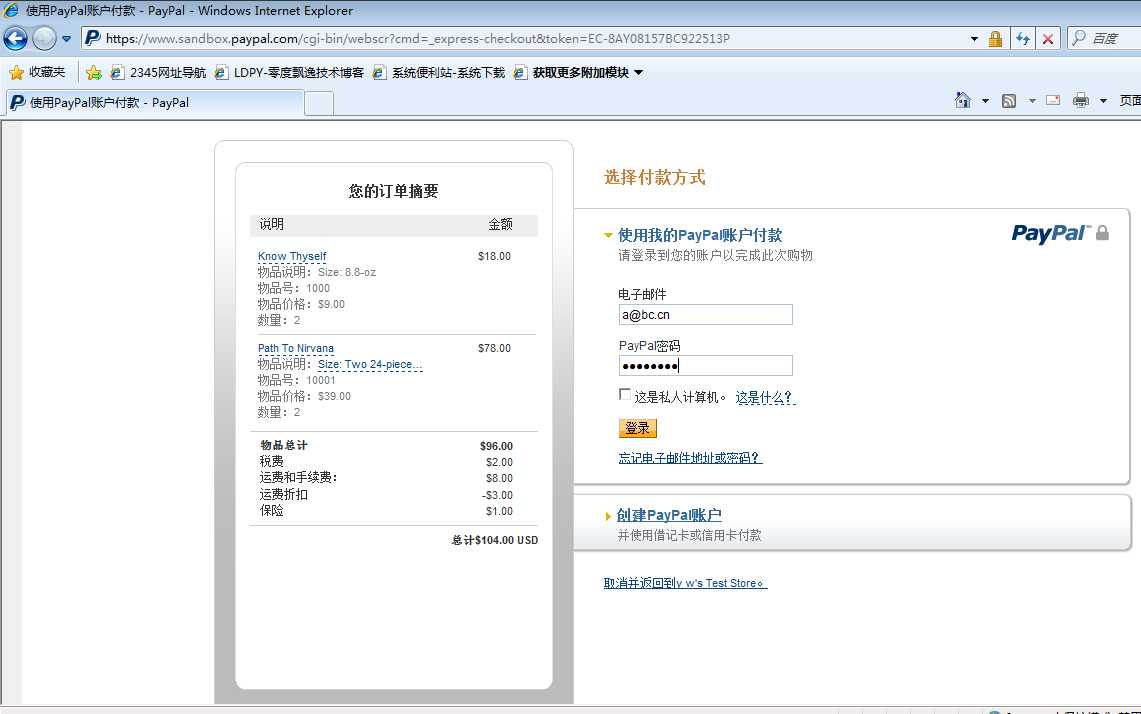The image size is (1141, 714).
Task: Select the 使用PayPal账户付款 browser tab
Action: click(x=150, y=102)
